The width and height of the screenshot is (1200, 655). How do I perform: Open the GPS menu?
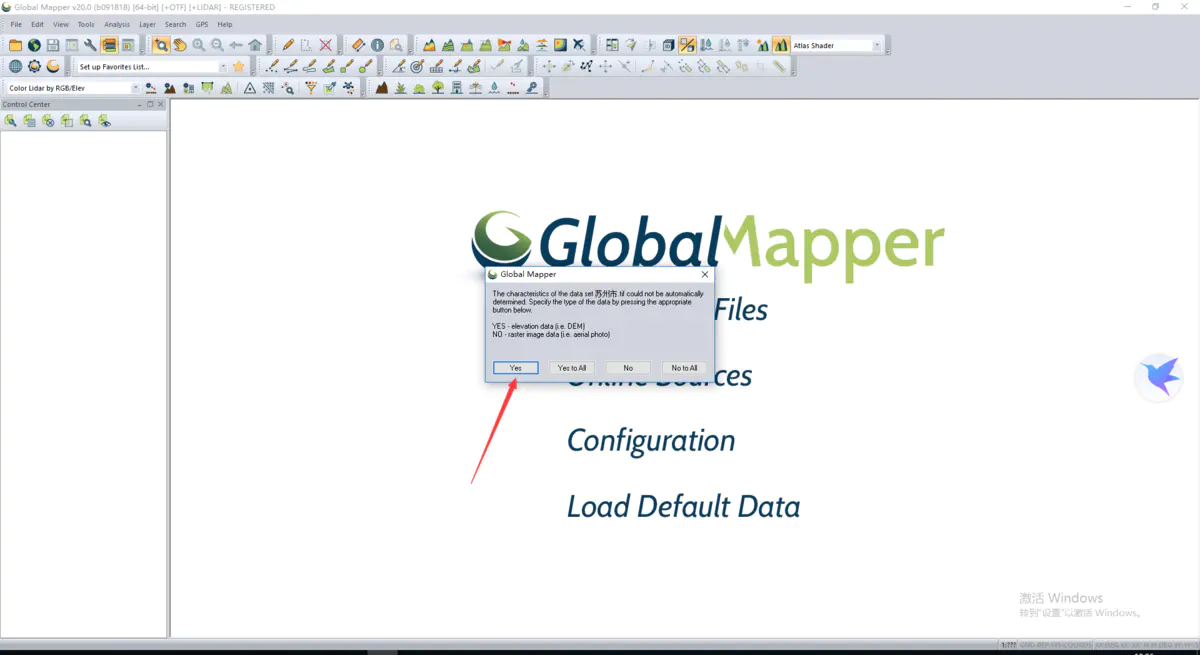point(202,24)
